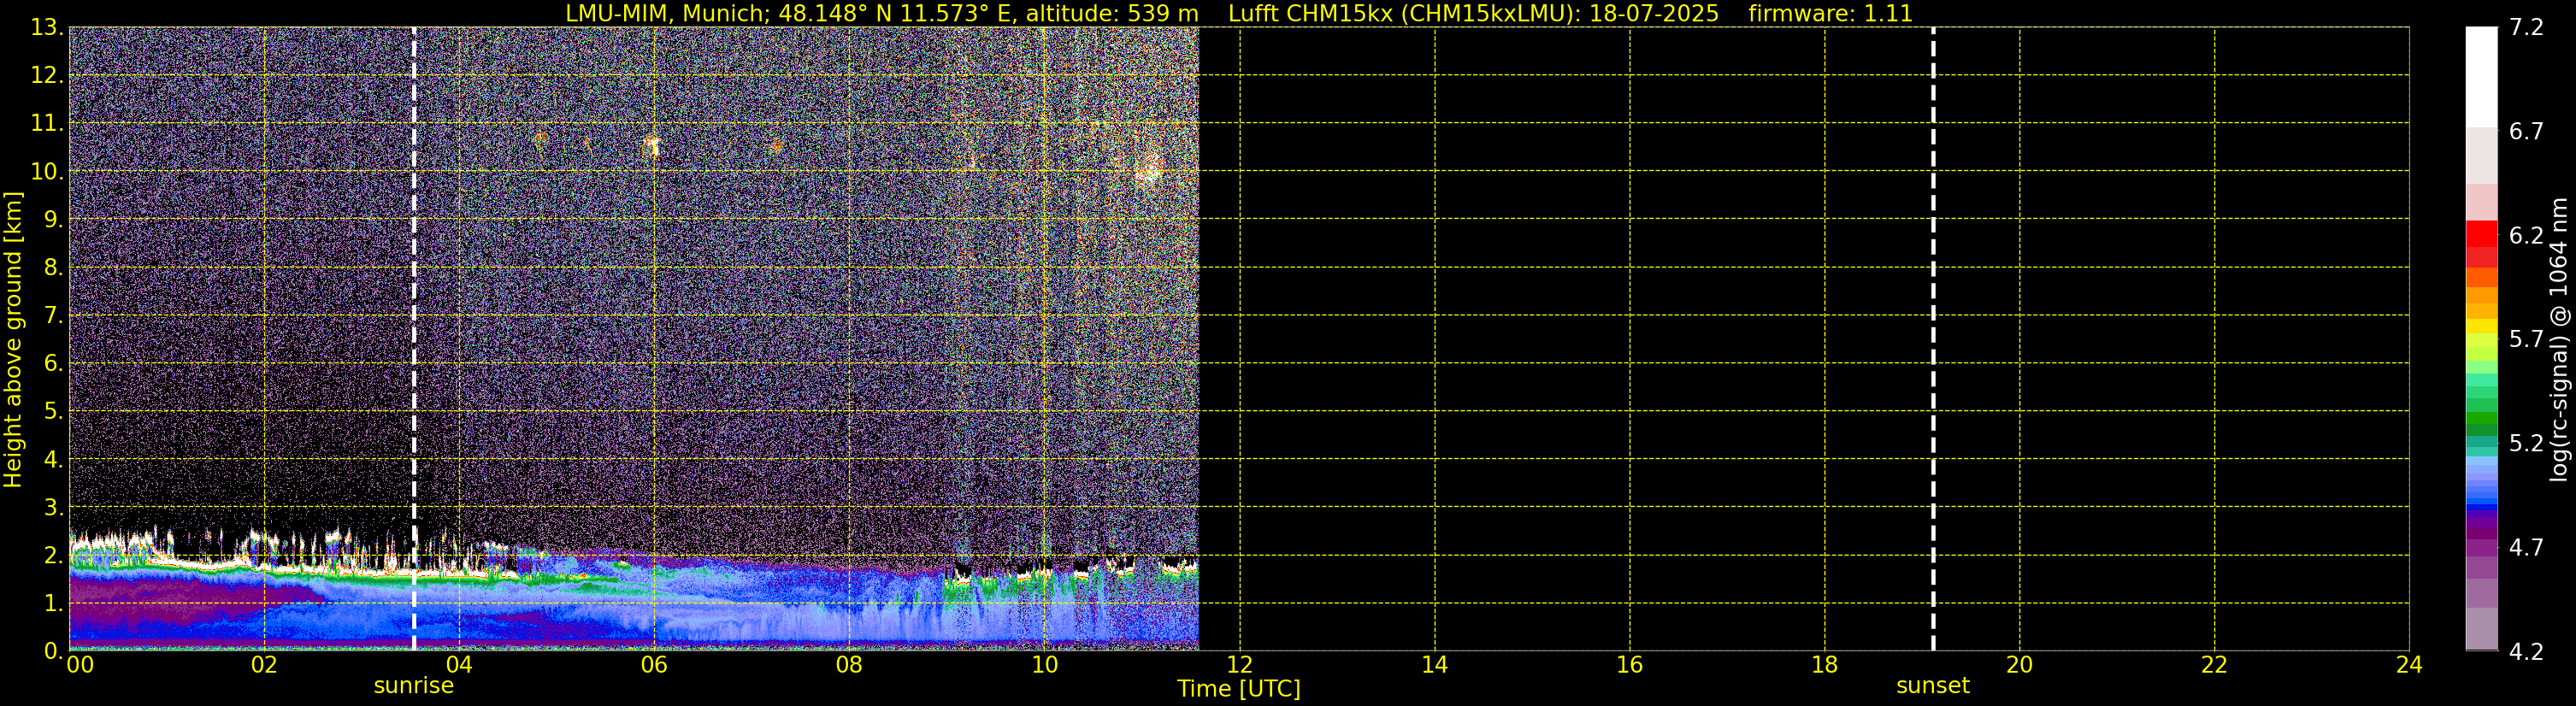The height and width of the screenshot is (706, 2576).
Task: Click the 'firmware: 1.11' text
Action: 1830,14
